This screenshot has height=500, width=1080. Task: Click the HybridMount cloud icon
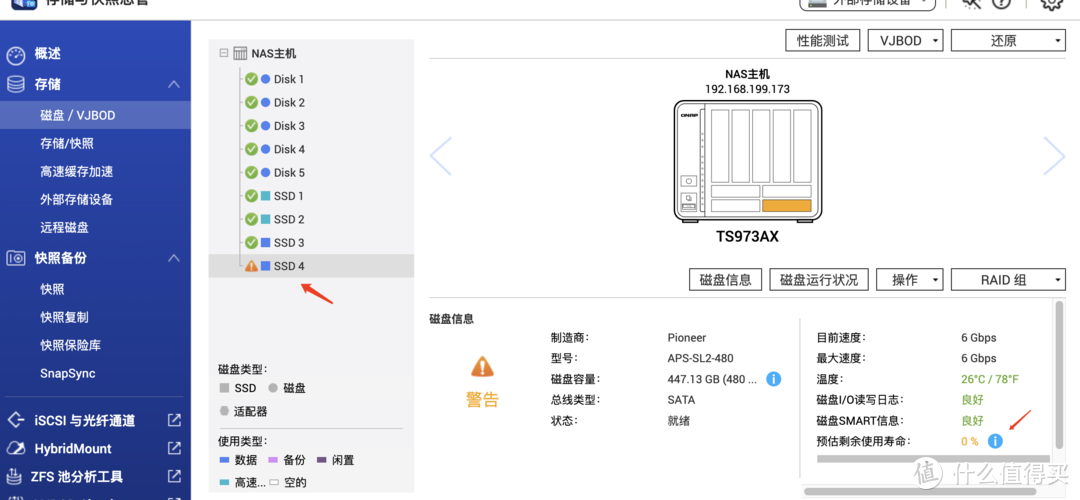[x=16, y=448]
